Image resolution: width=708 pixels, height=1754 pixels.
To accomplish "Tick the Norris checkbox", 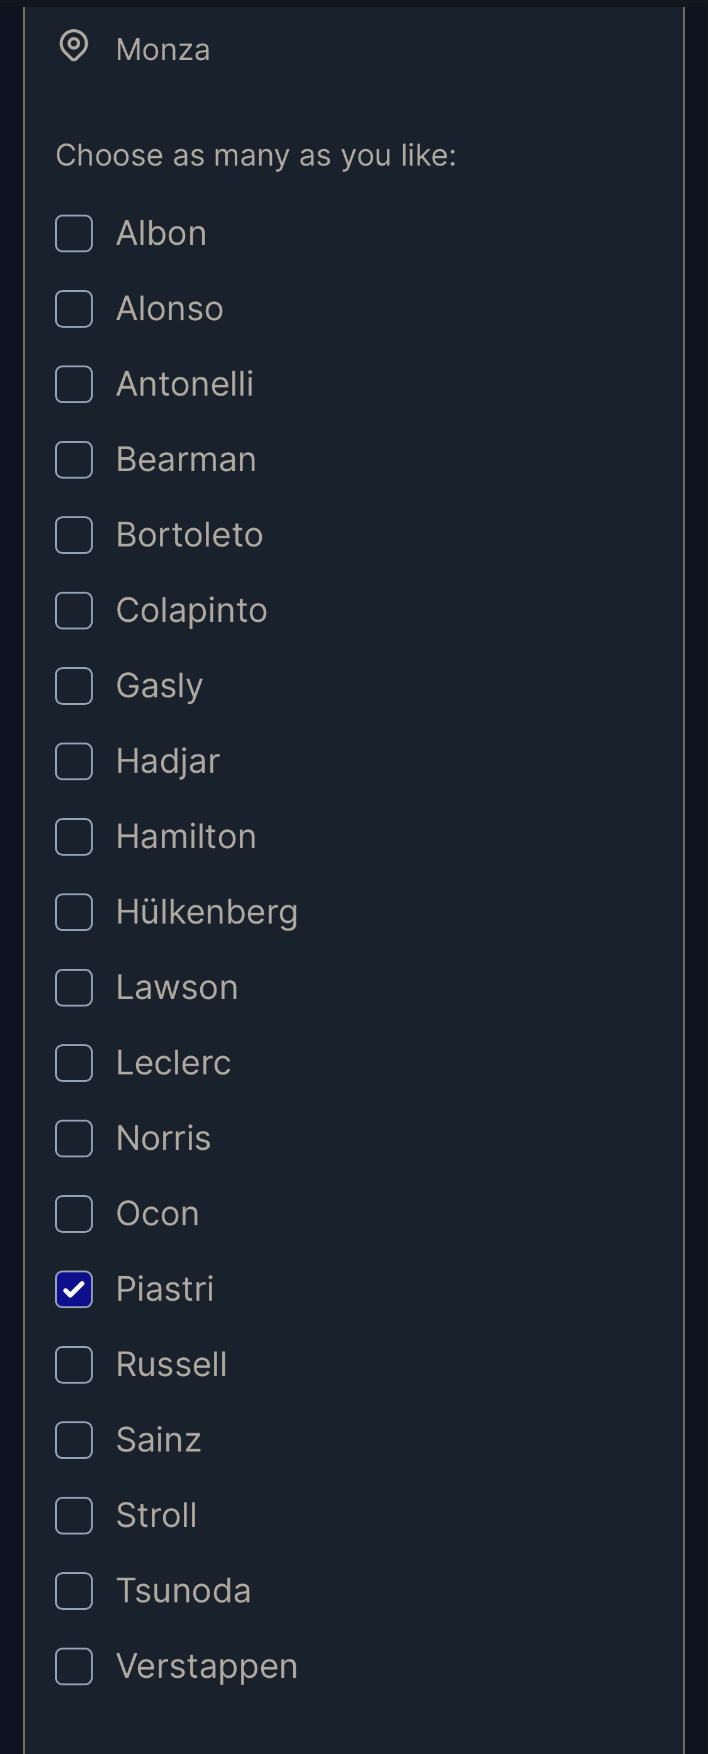I will click(x=74, y=1138).
